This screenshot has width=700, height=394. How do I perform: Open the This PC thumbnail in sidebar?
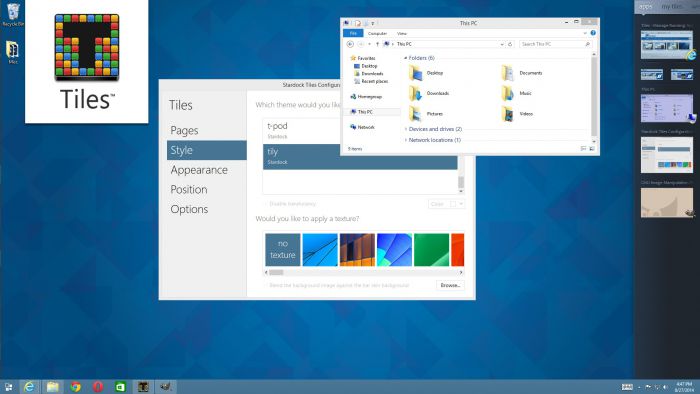point(667,108)
